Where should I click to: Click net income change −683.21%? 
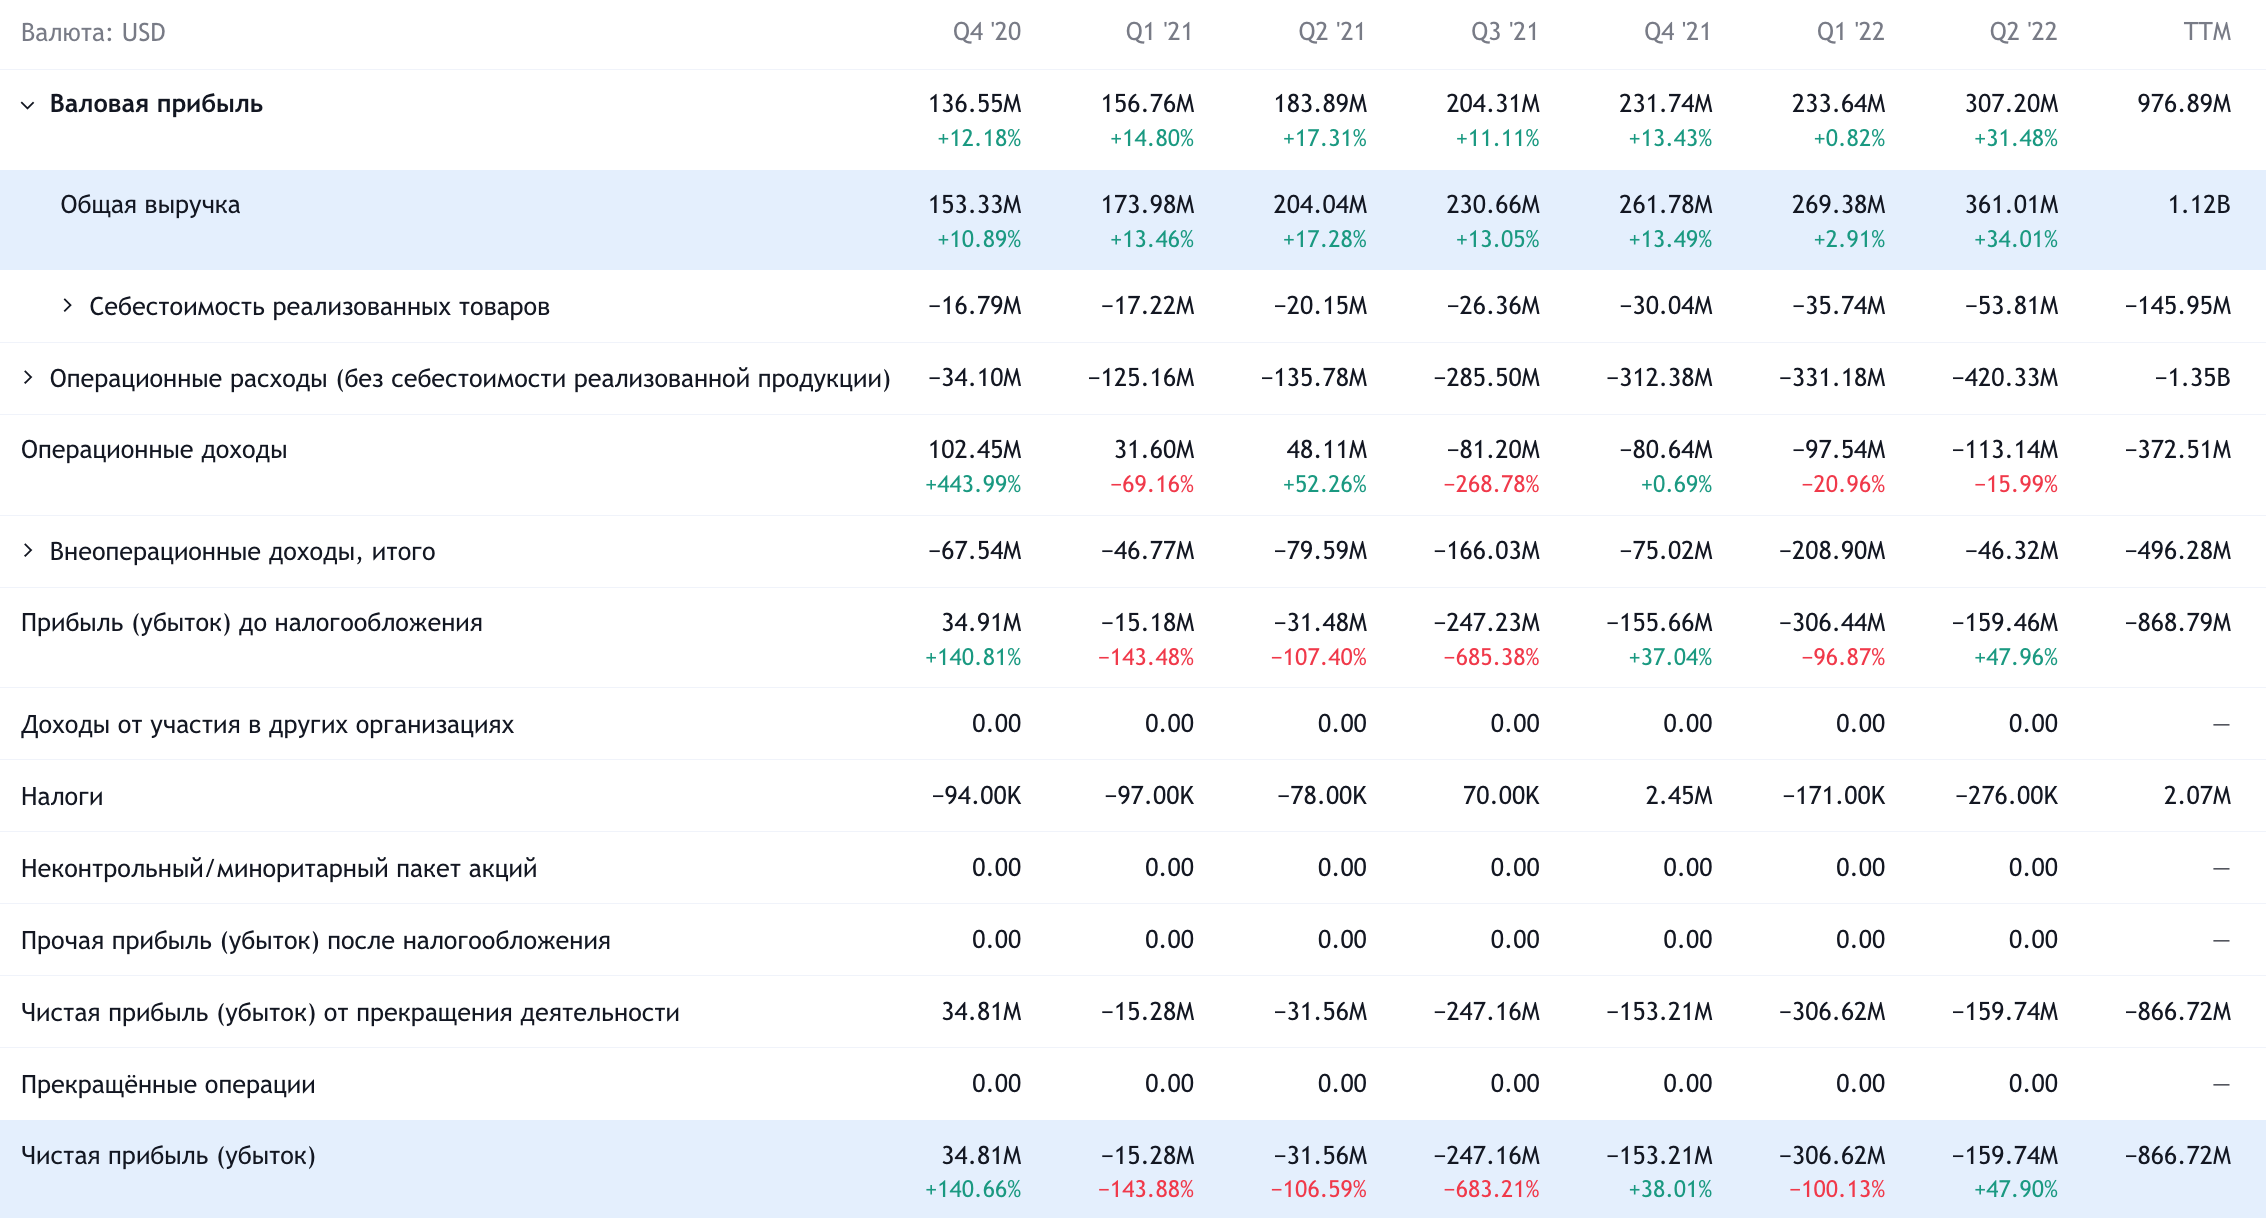1491,1190
